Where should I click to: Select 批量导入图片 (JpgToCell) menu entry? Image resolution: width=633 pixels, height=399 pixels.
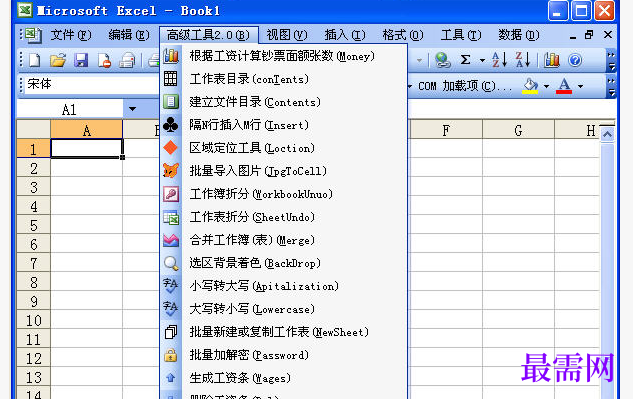click(x=283, y=171)
